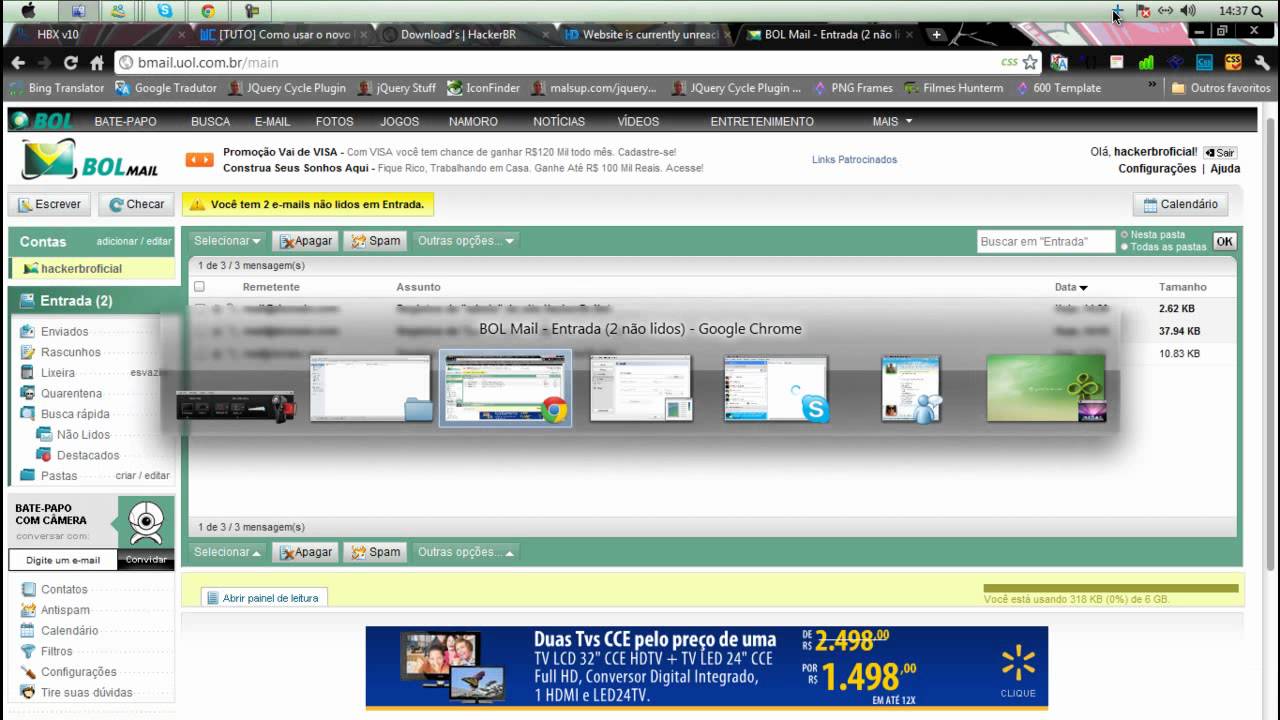Open BUSCA in BOL navbar

click(210, 122)
